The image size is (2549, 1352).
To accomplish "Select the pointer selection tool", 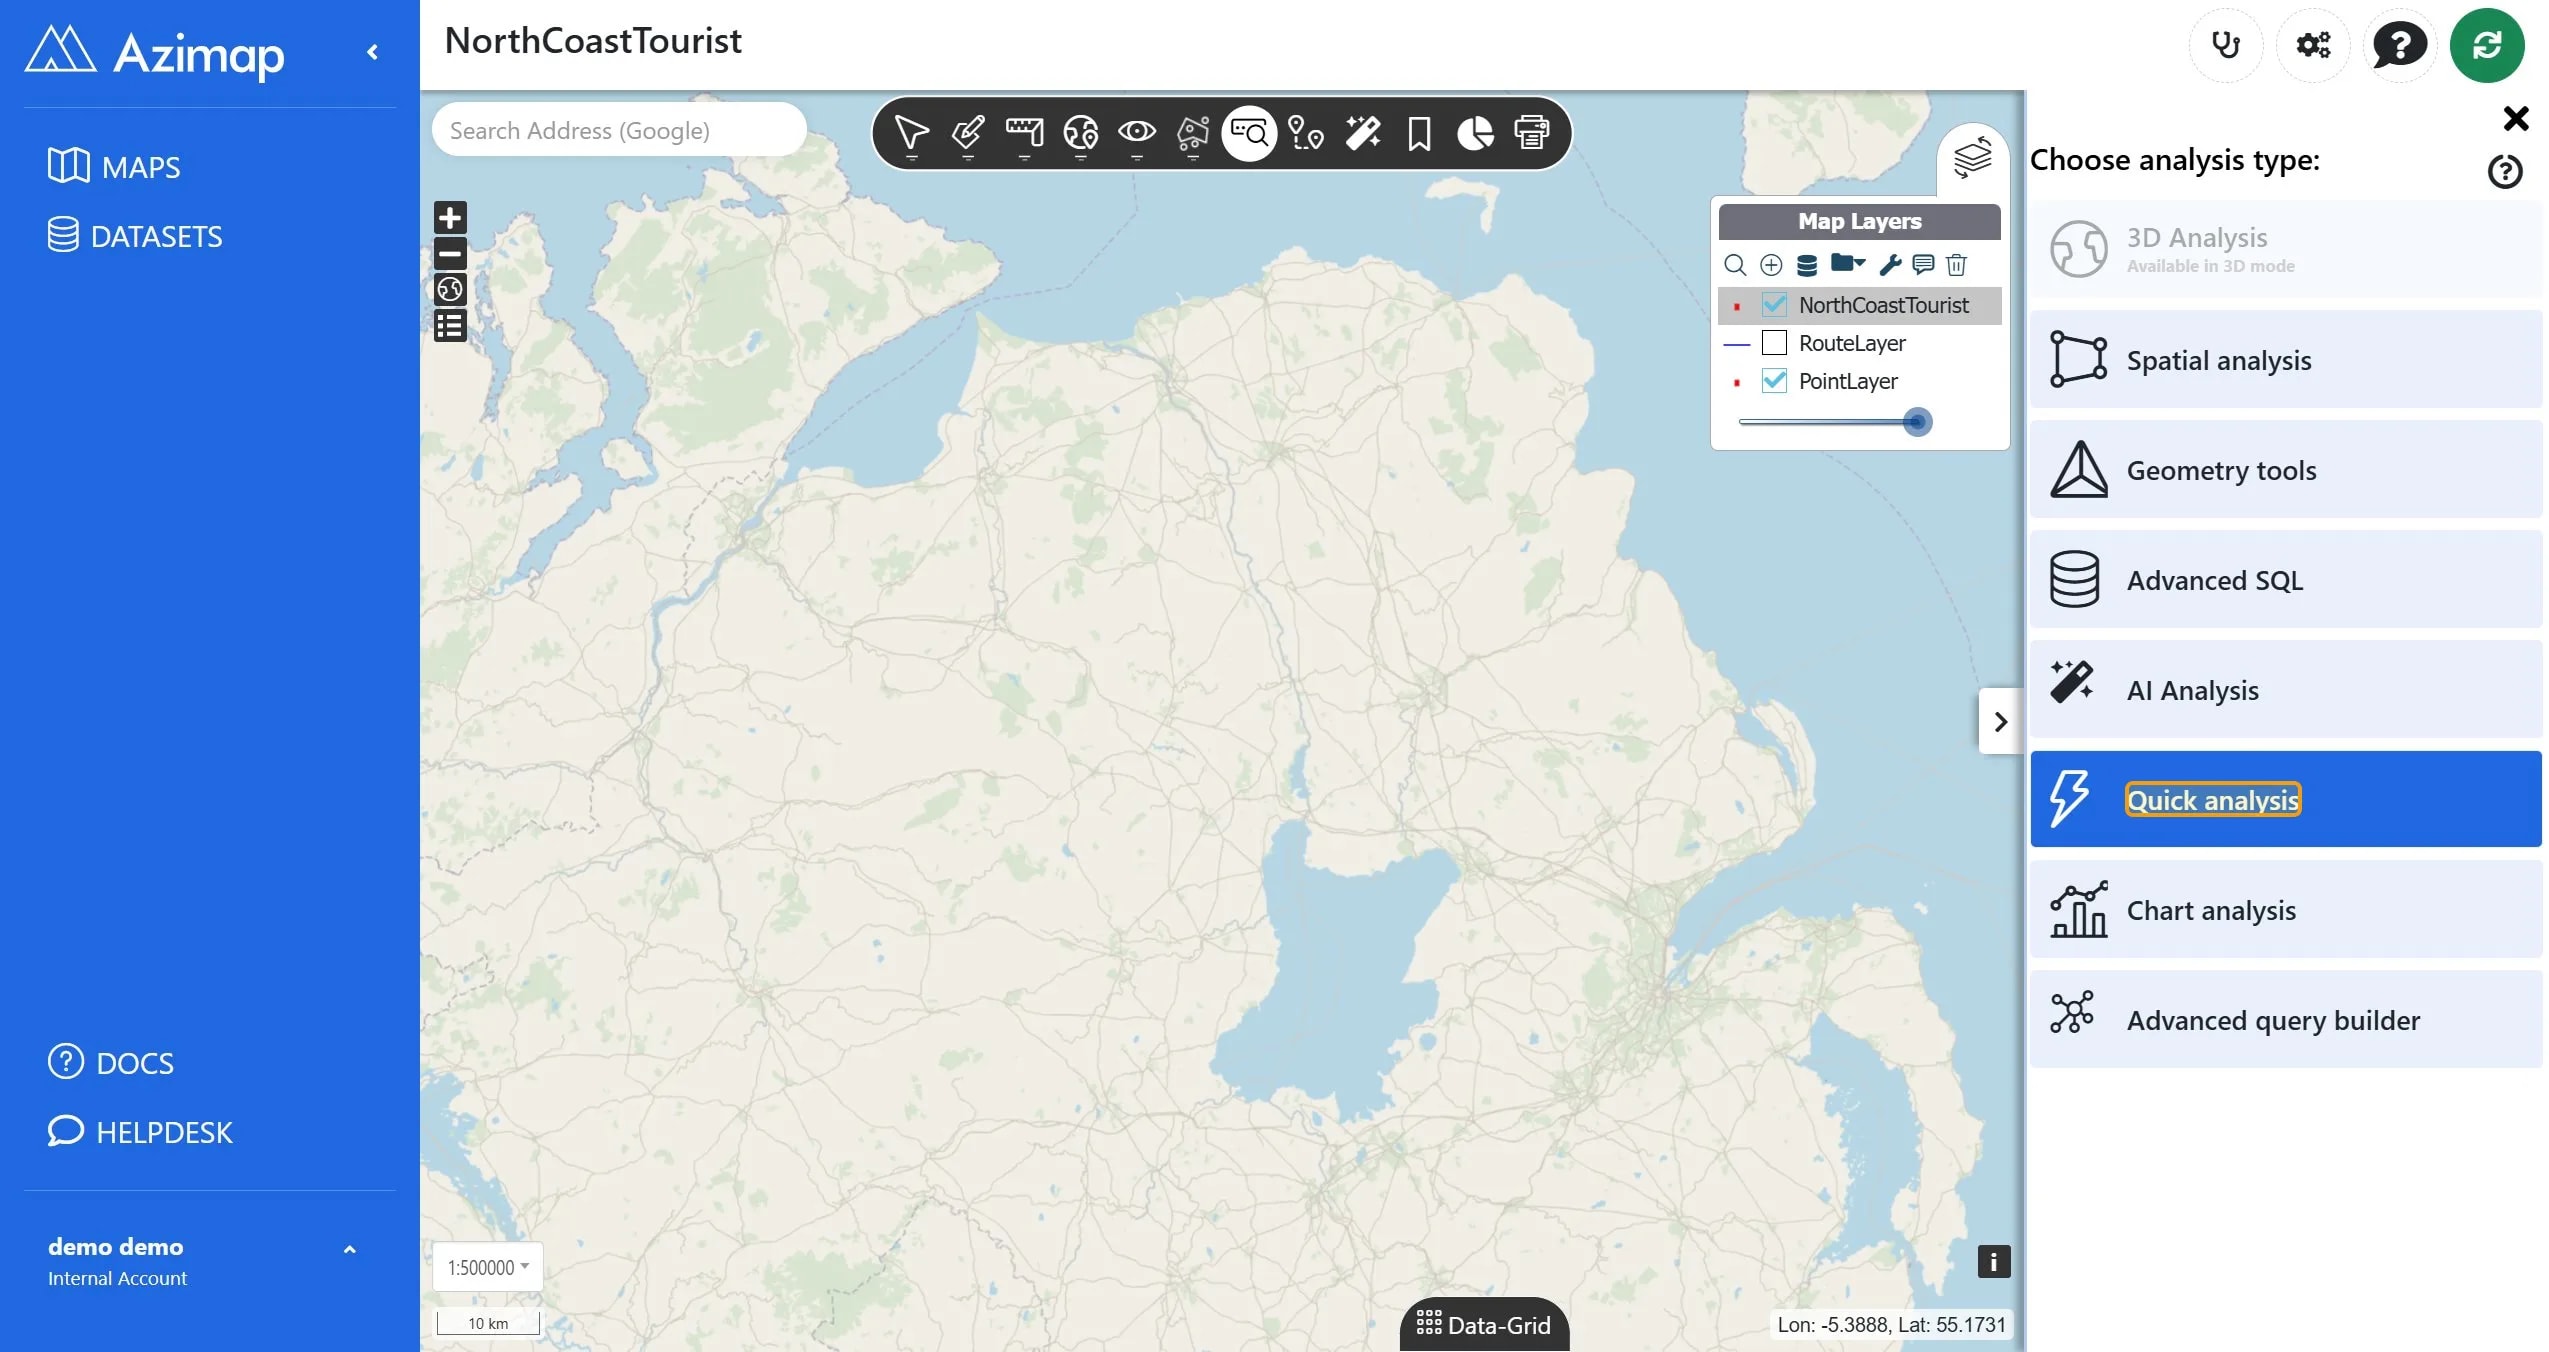I will point(910,132).
